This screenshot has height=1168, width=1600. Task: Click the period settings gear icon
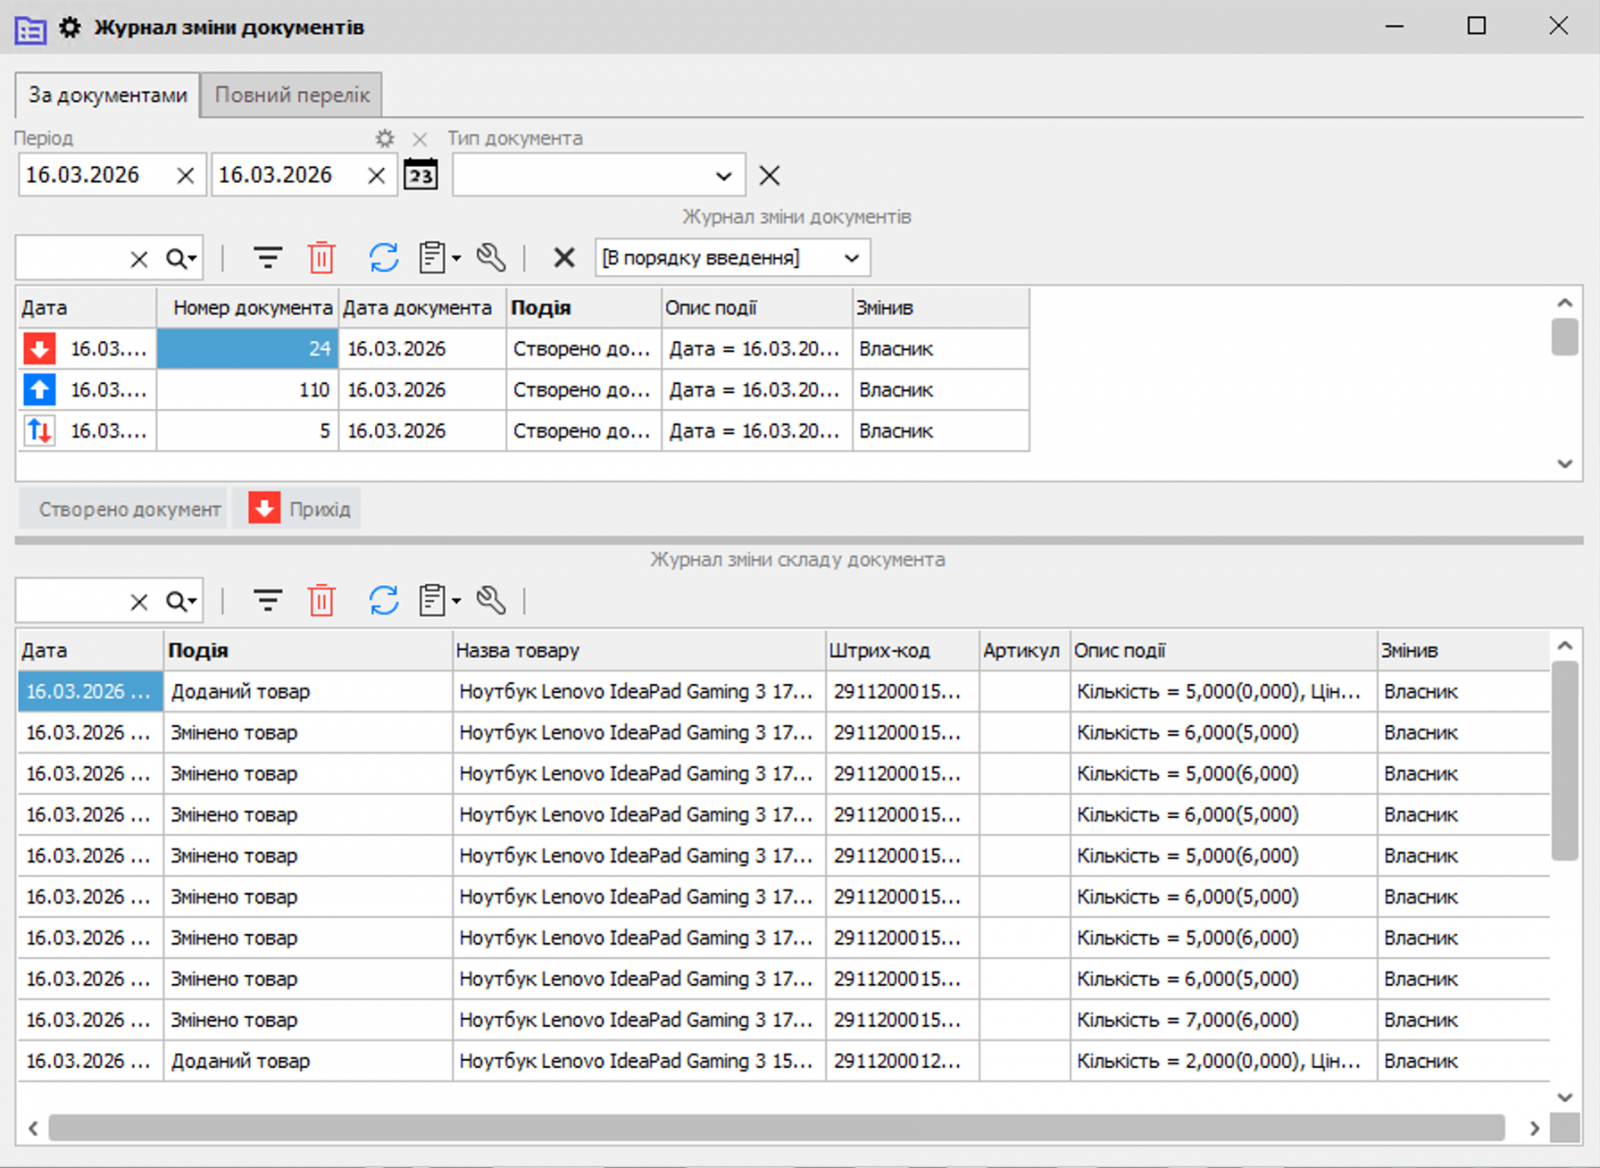[x=385, y=139]
